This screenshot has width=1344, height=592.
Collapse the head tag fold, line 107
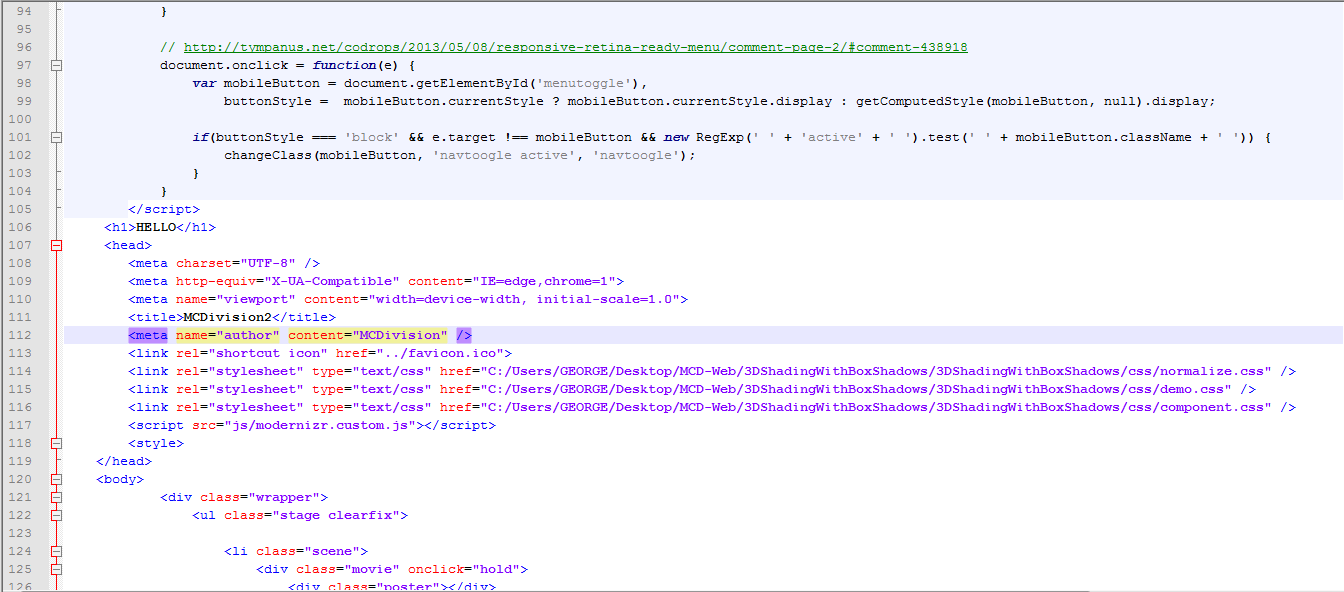coord(57,245)
